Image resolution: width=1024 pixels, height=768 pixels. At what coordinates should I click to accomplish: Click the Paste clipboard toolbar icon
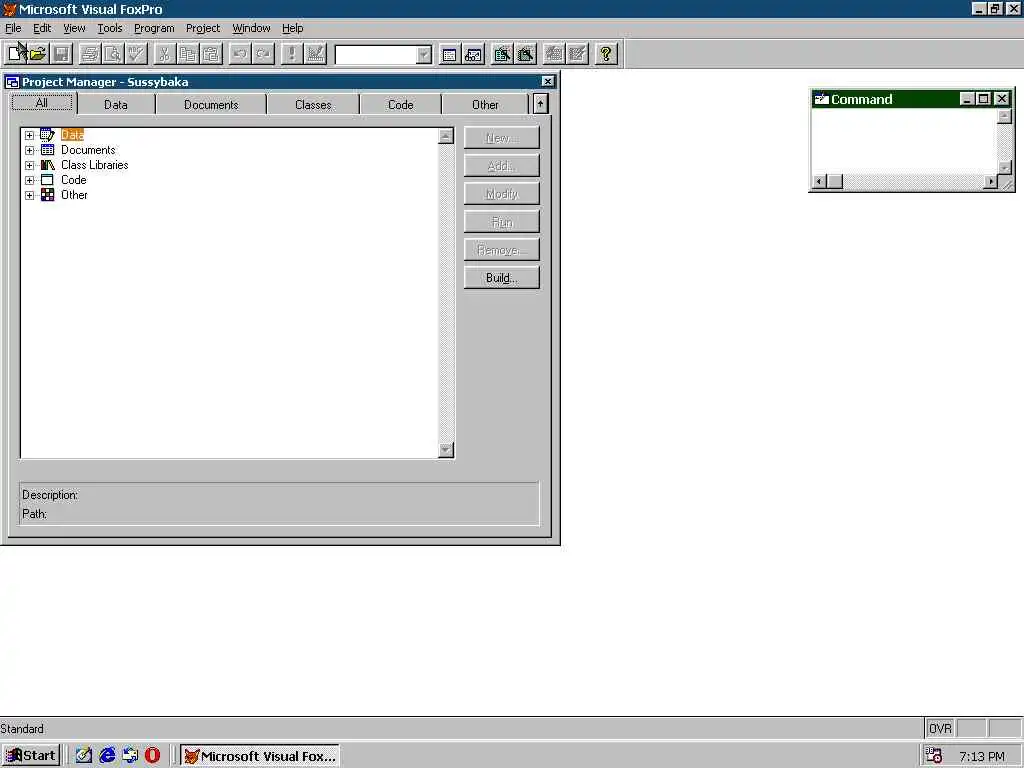[210, 54]
